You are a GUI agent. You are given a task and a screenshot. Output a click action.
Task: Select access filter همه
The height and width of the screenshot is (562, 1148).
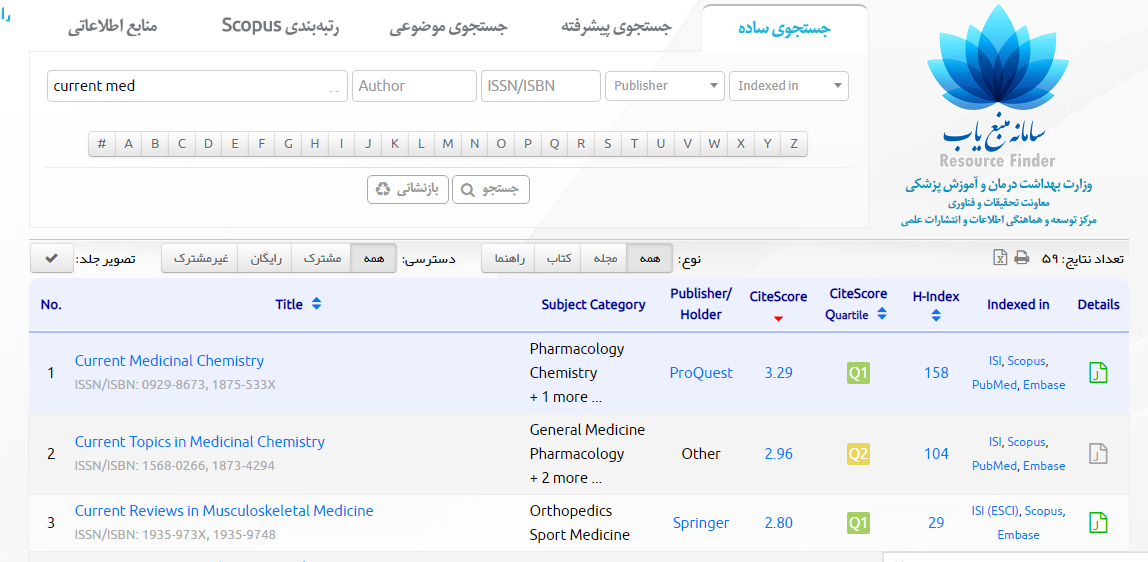[x=374, y=258]
